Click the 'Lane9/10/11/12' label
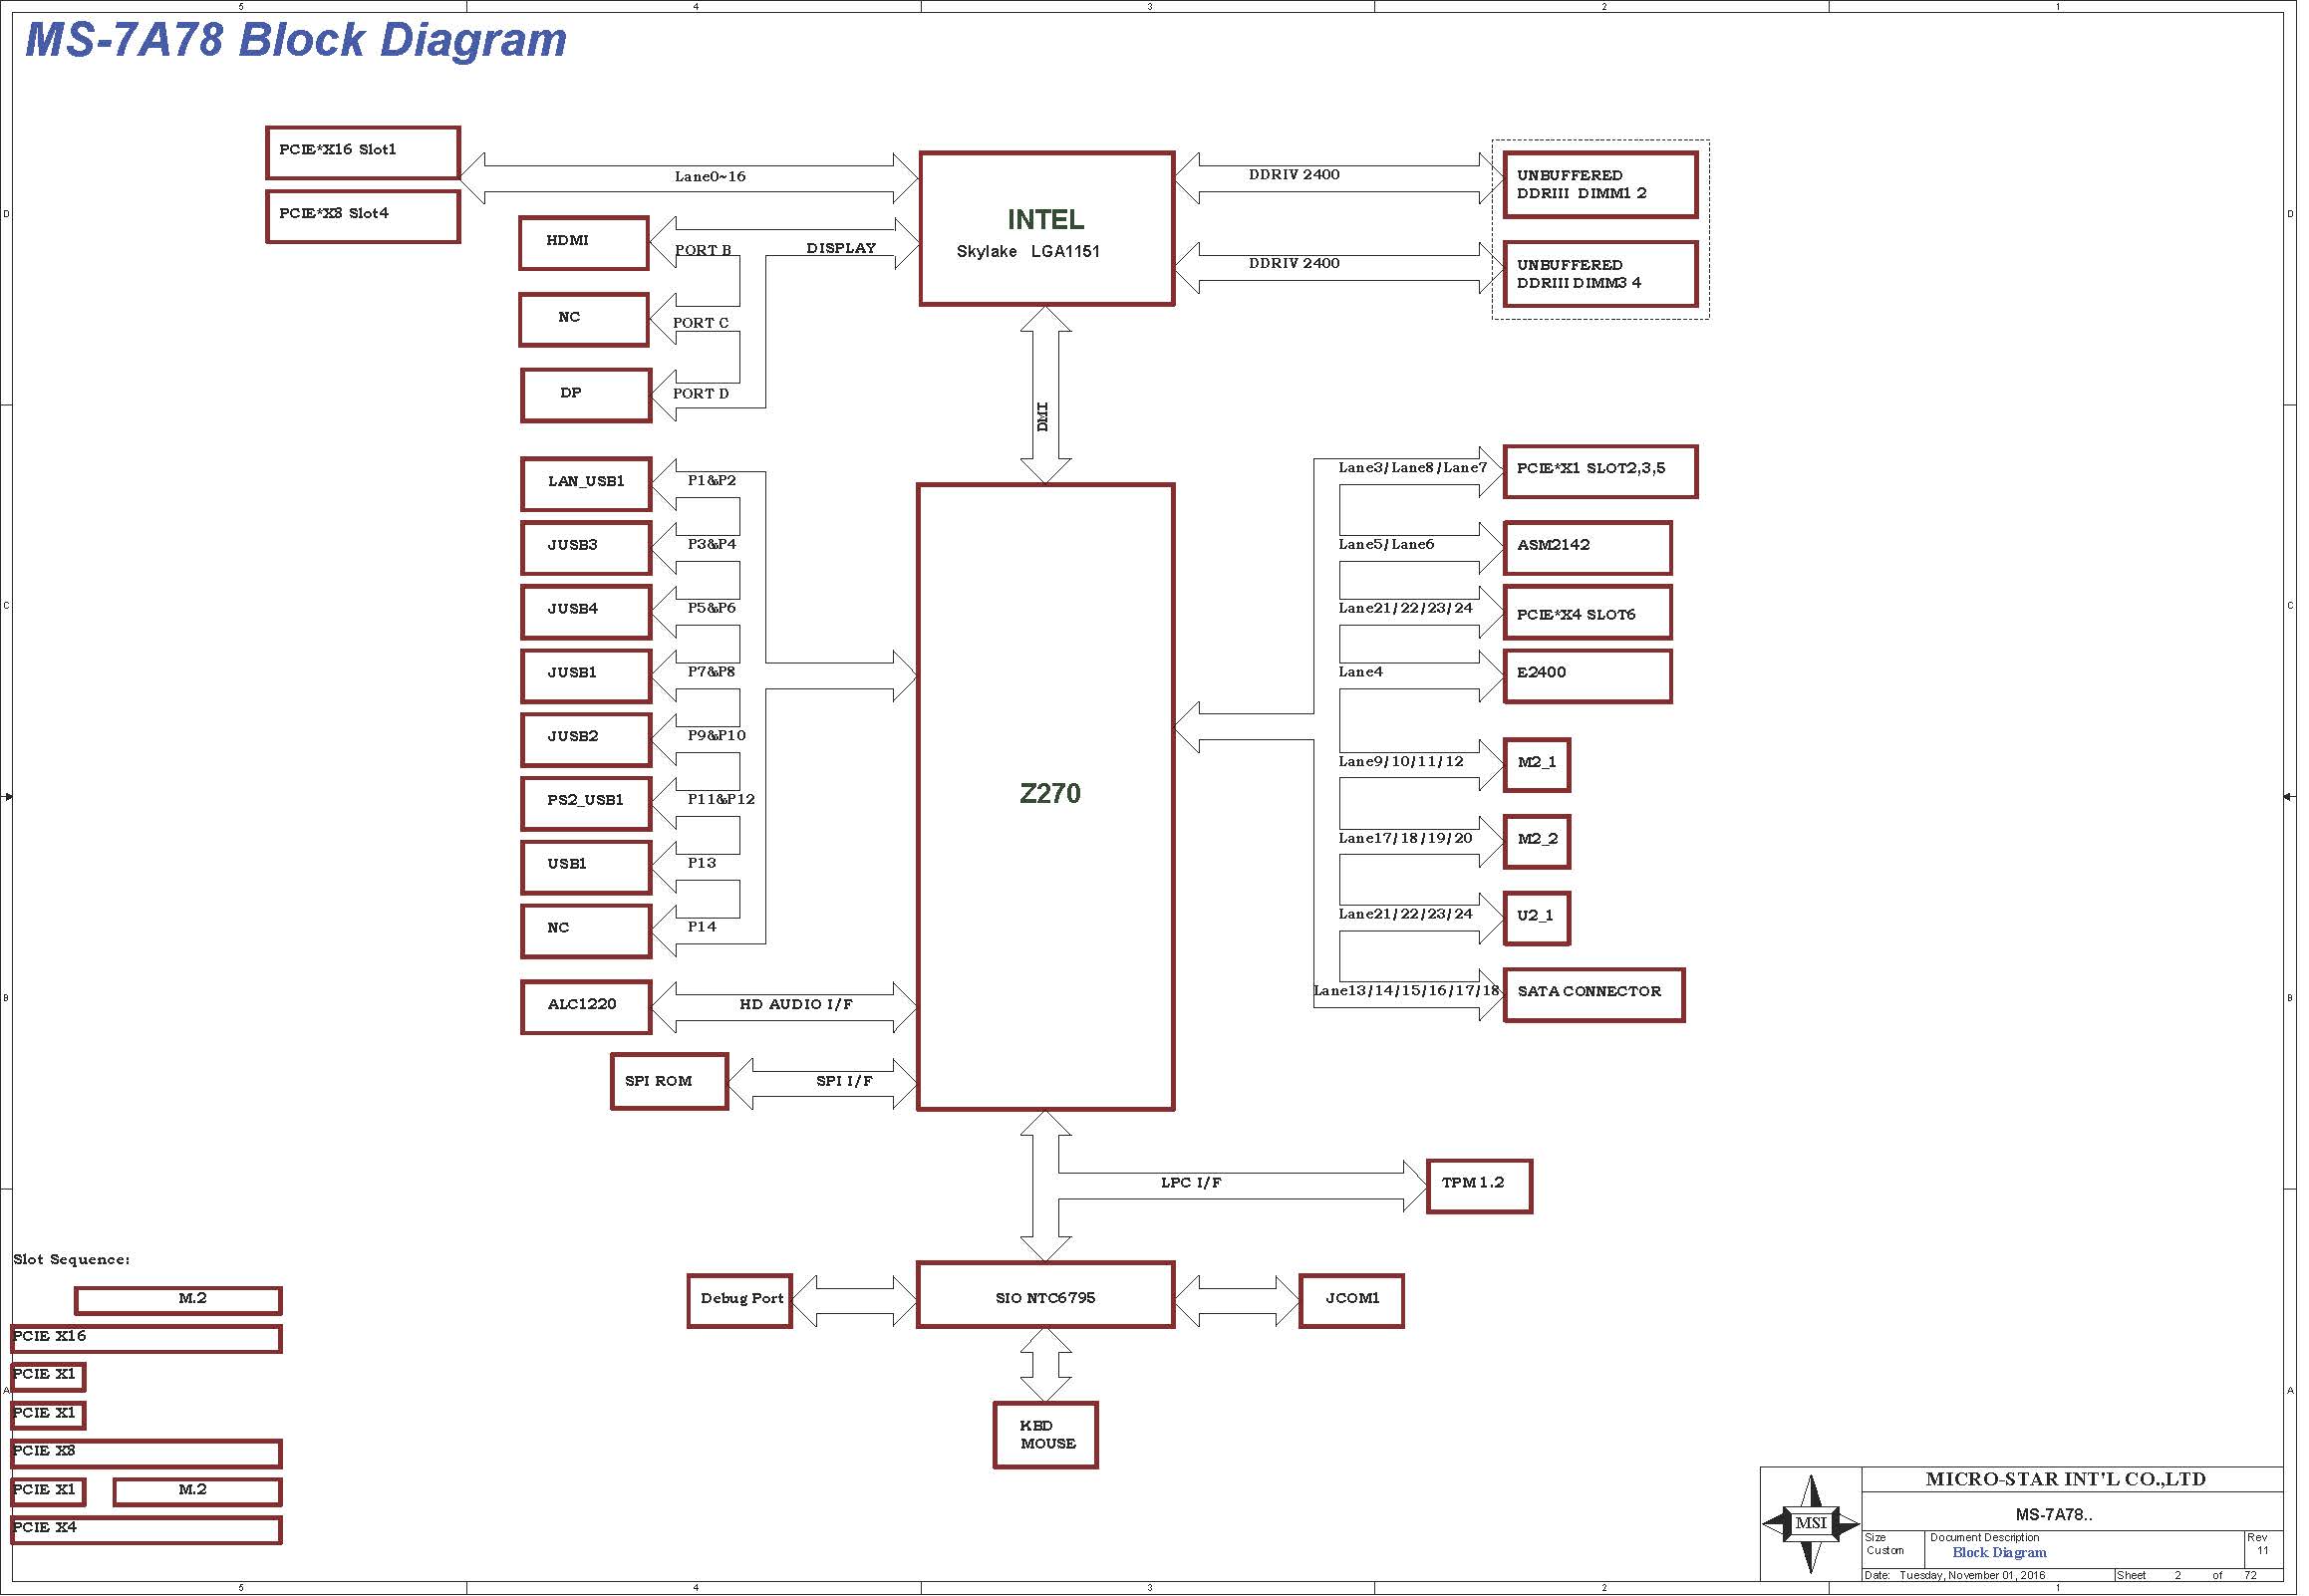This screenshot has width=2309, height=1596. (1402, 762)
